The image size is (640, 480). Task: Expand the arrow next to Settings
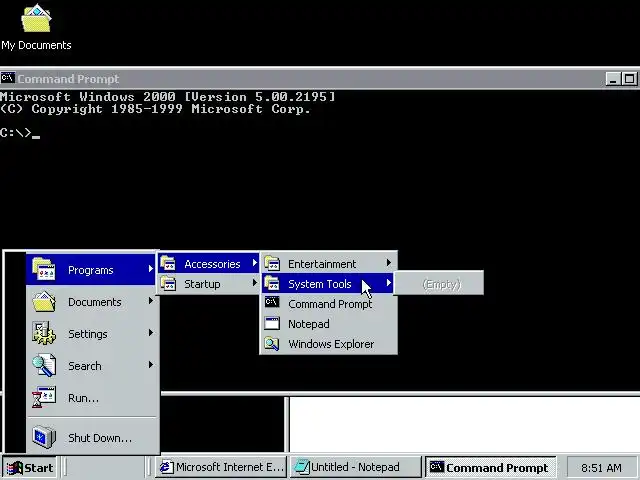point(151,333)
